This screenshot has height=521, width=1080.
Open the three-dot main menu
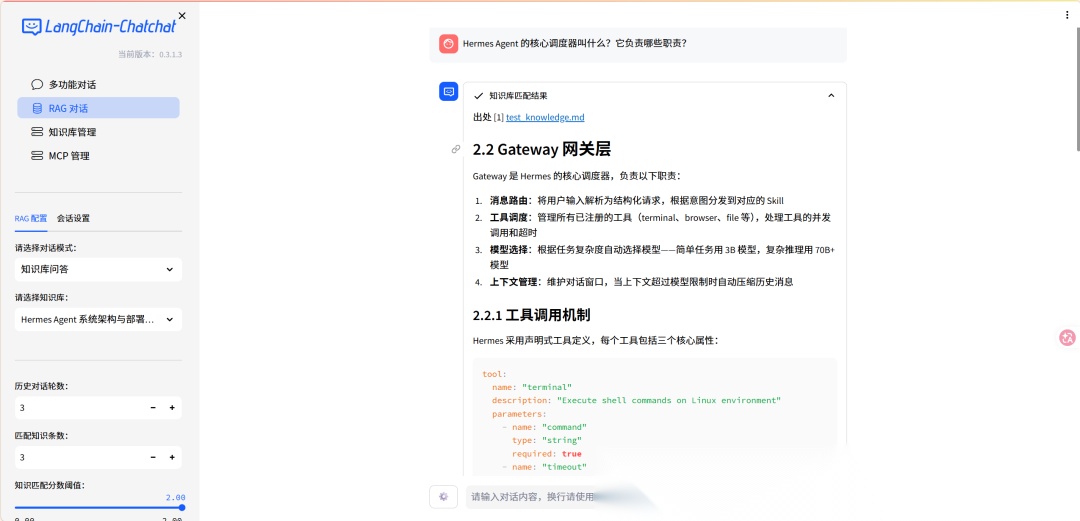point(1067,15)
